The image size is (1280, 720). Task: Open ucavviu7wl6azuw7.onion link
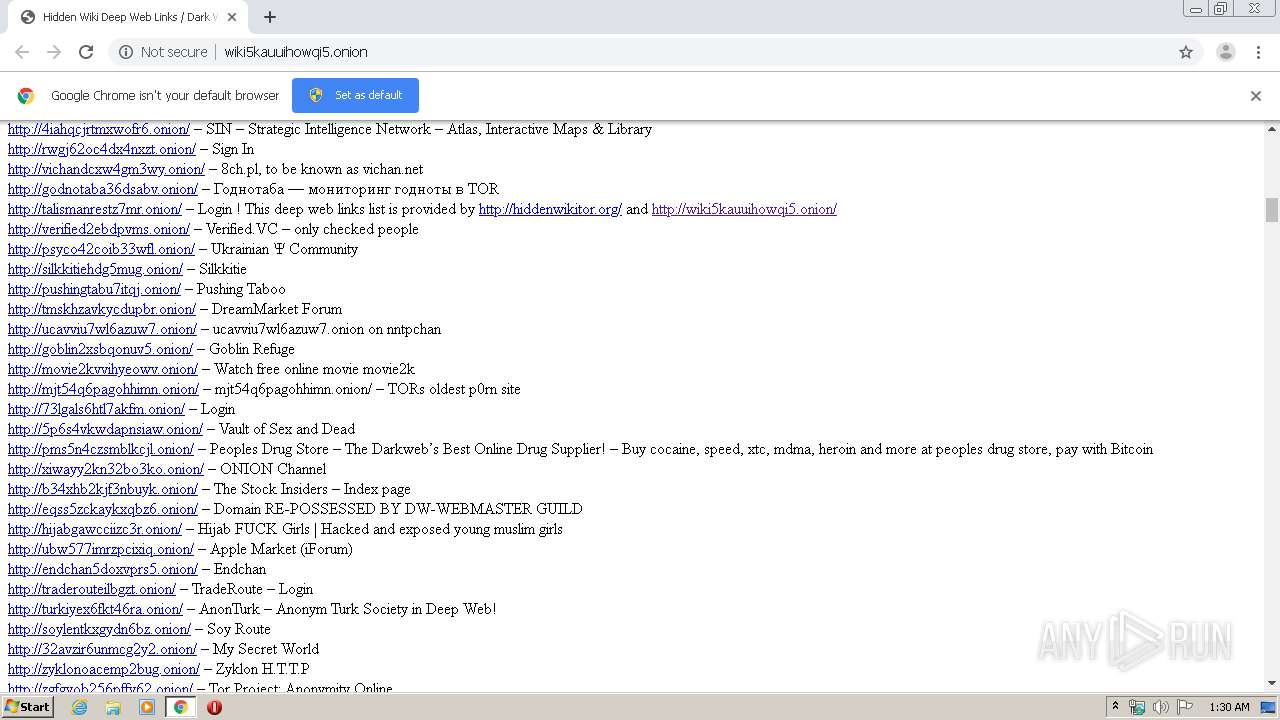tap(102, 329)
